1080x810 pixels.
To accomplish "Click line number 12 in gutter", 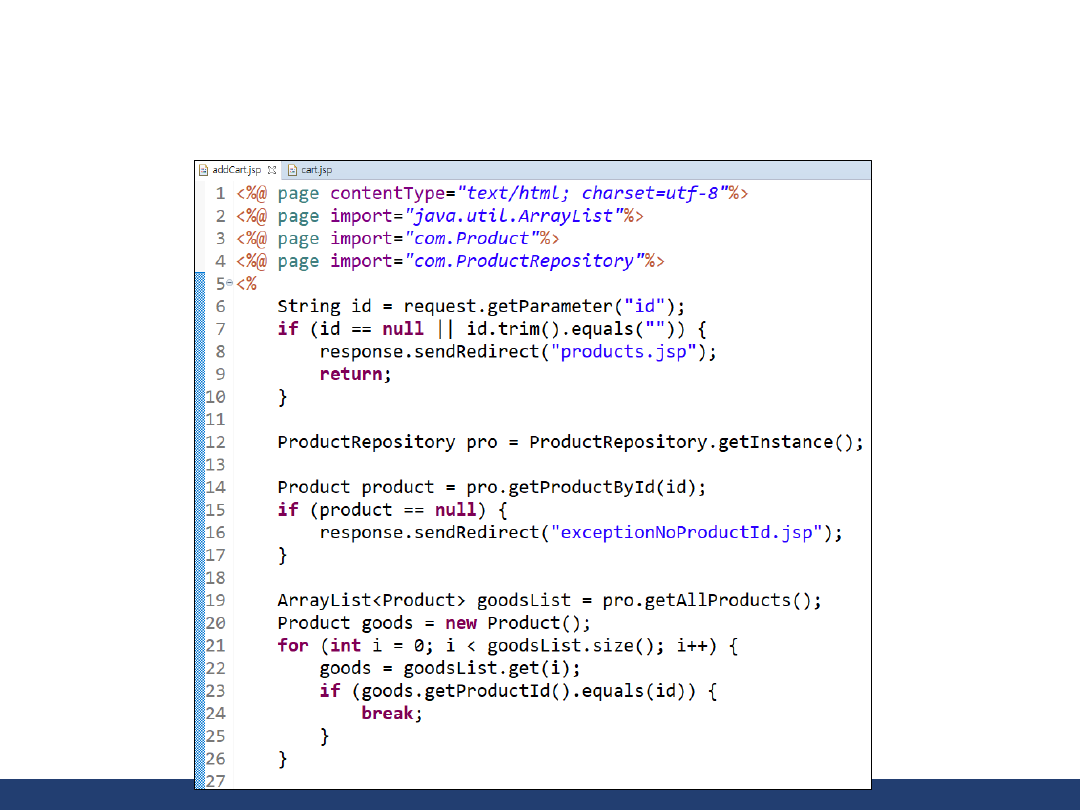I will (x=216, y=442).
